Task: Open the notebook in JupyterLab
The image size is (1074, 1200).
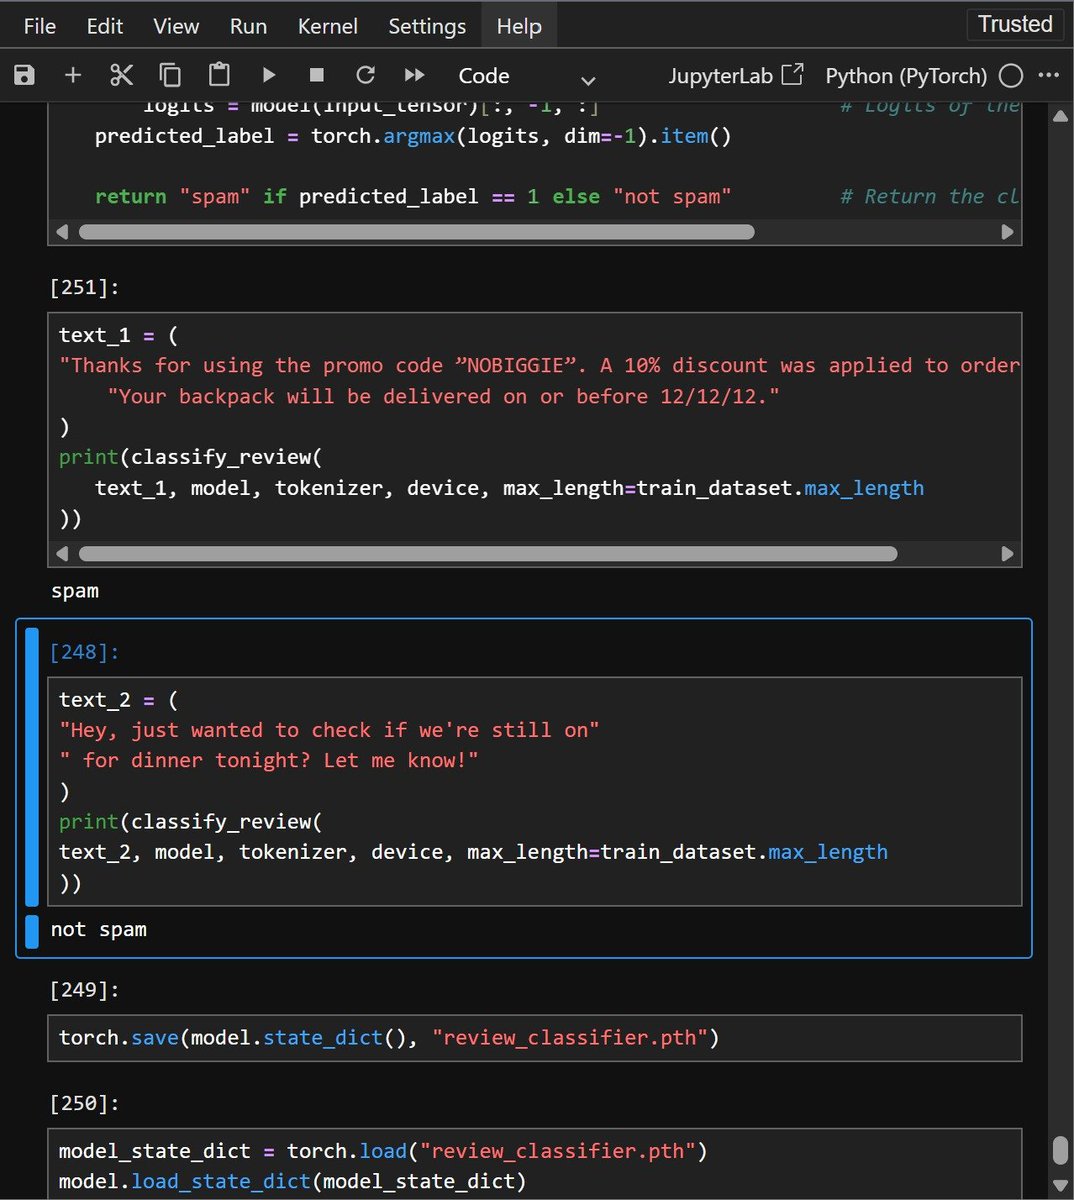Action: click(x=736, y=75)
